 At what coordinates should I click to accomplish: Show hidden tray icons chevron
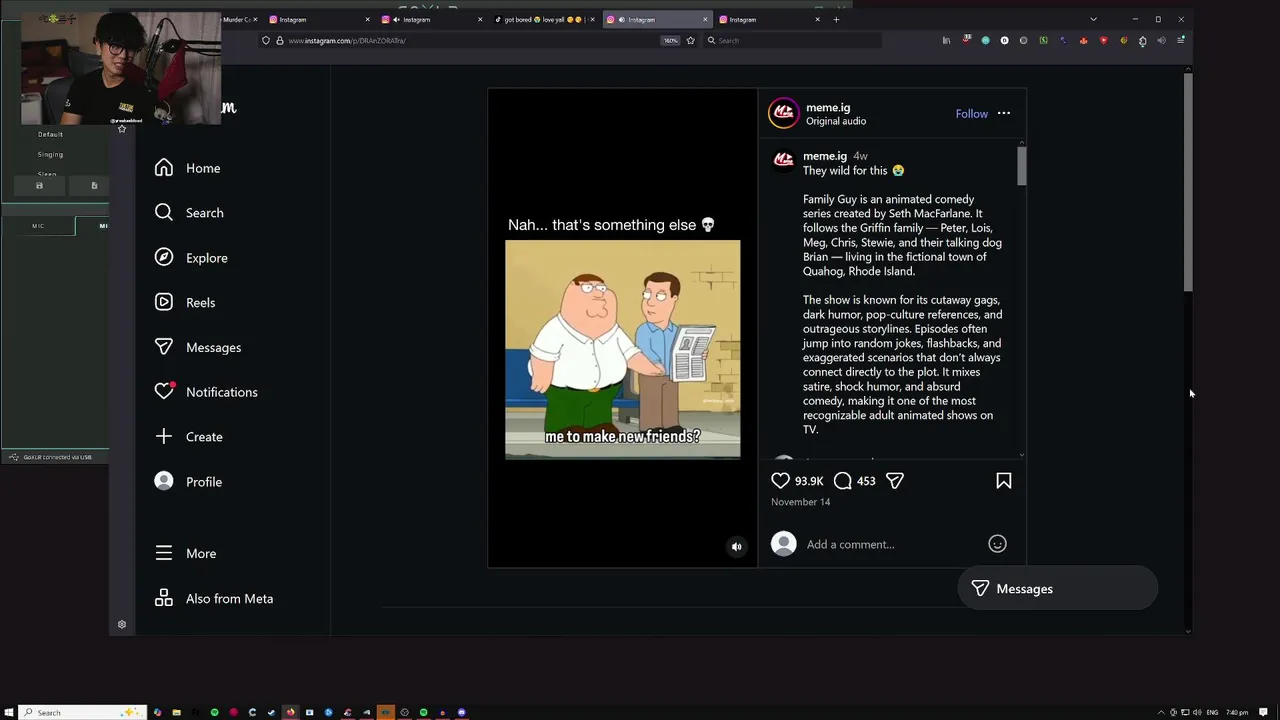(1161, 712)
